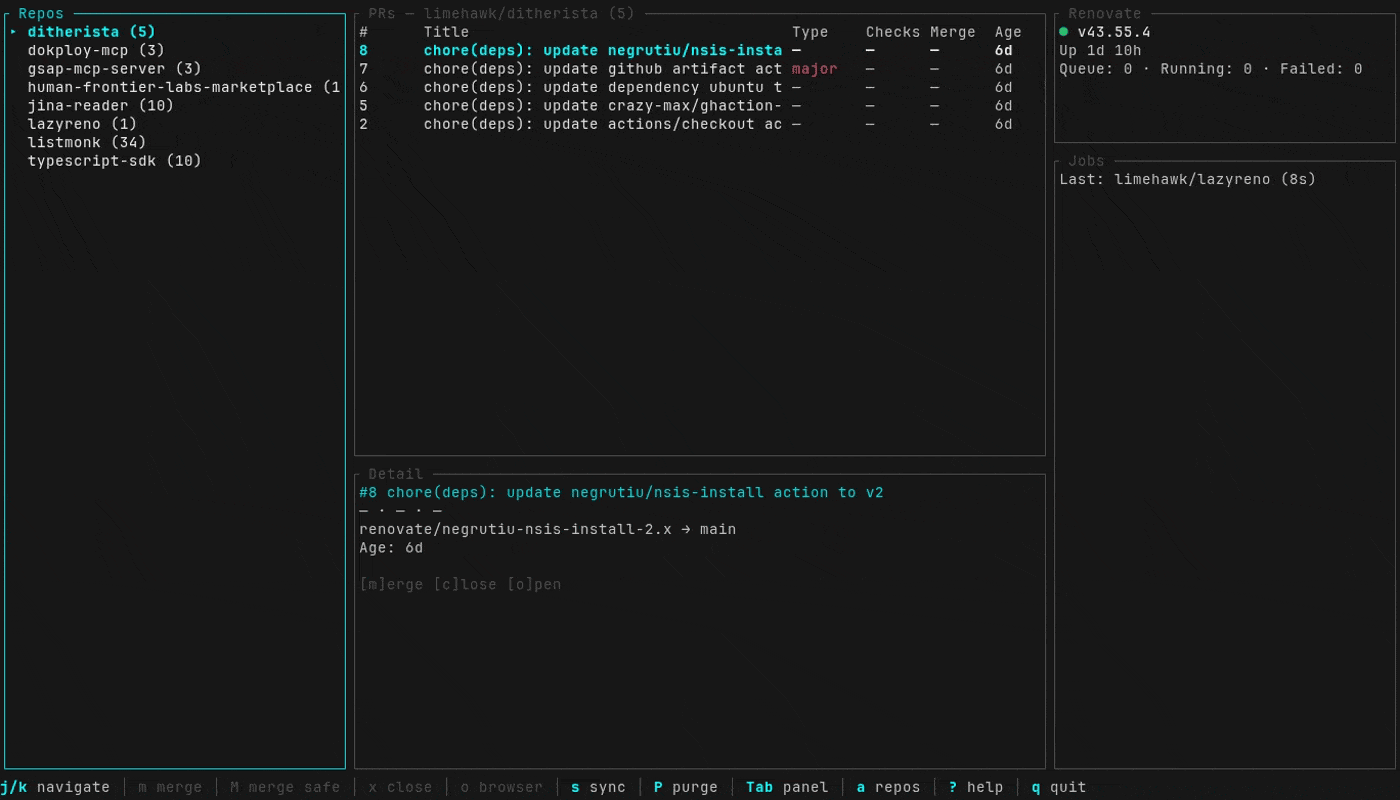Select PR 6 ubuntu dependency update
1400x800 pixels.
pyautogui.click(x=602, y=87)
